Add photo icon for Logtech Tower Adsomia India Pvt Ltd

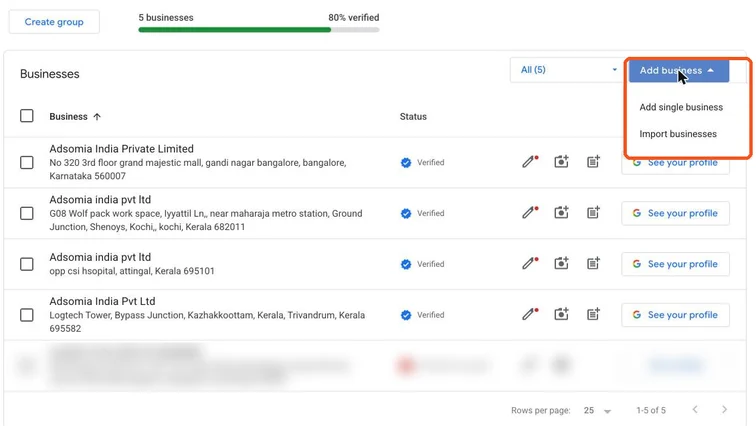click(561, 314)
